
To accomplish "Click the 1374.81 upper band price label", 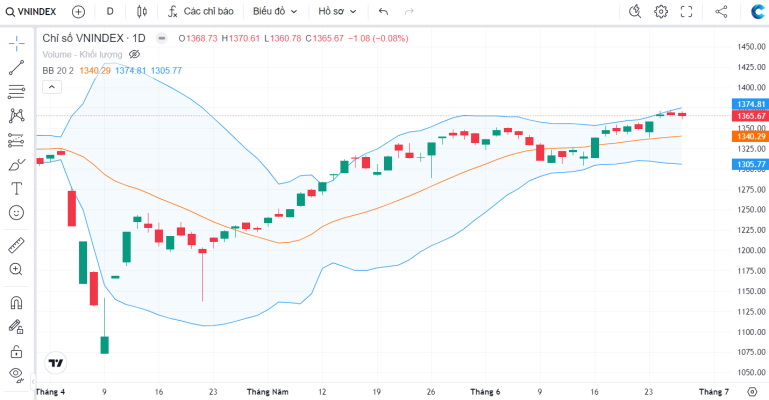I will (x=750, y=104).
